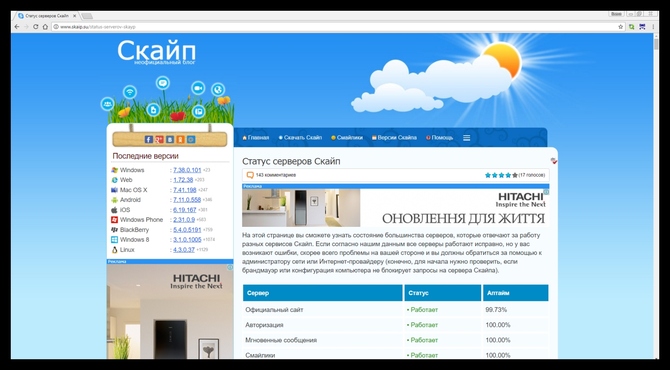Click Android robot icon in versions list
Viewport: 670px width, 370px height.
114,200
